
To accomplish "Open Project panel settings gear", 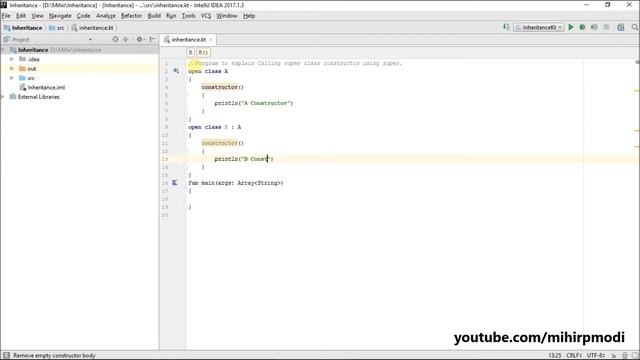I will [x=140, y=39].
